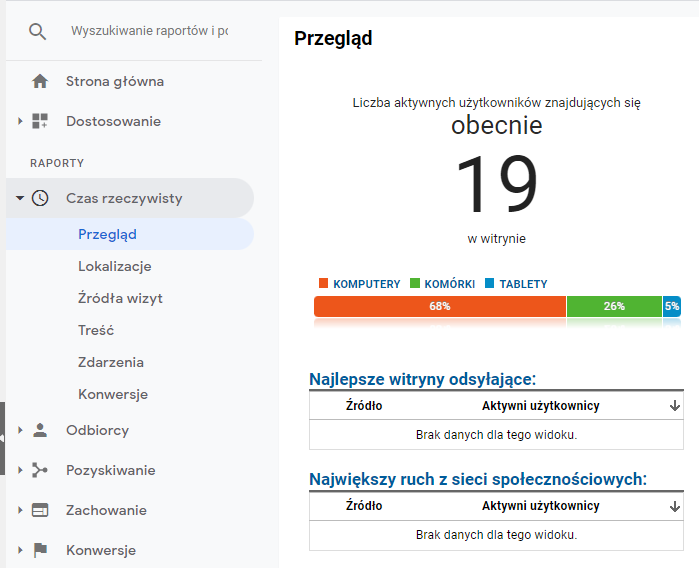This screenshot has width=699, height=568.
Task: Click the active users count 19
Action: tap(497, 184)
